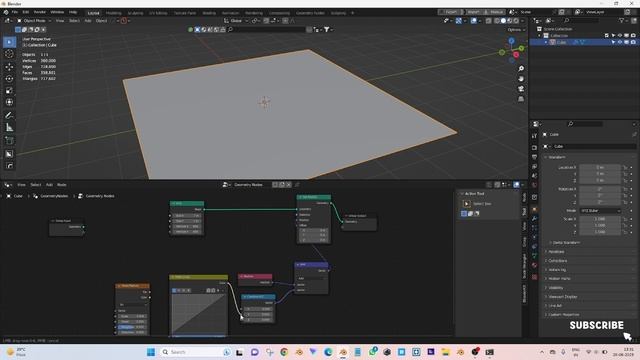Select the Measure tool
This screenshot has height=360, width=640.
[x=9, y=128]
